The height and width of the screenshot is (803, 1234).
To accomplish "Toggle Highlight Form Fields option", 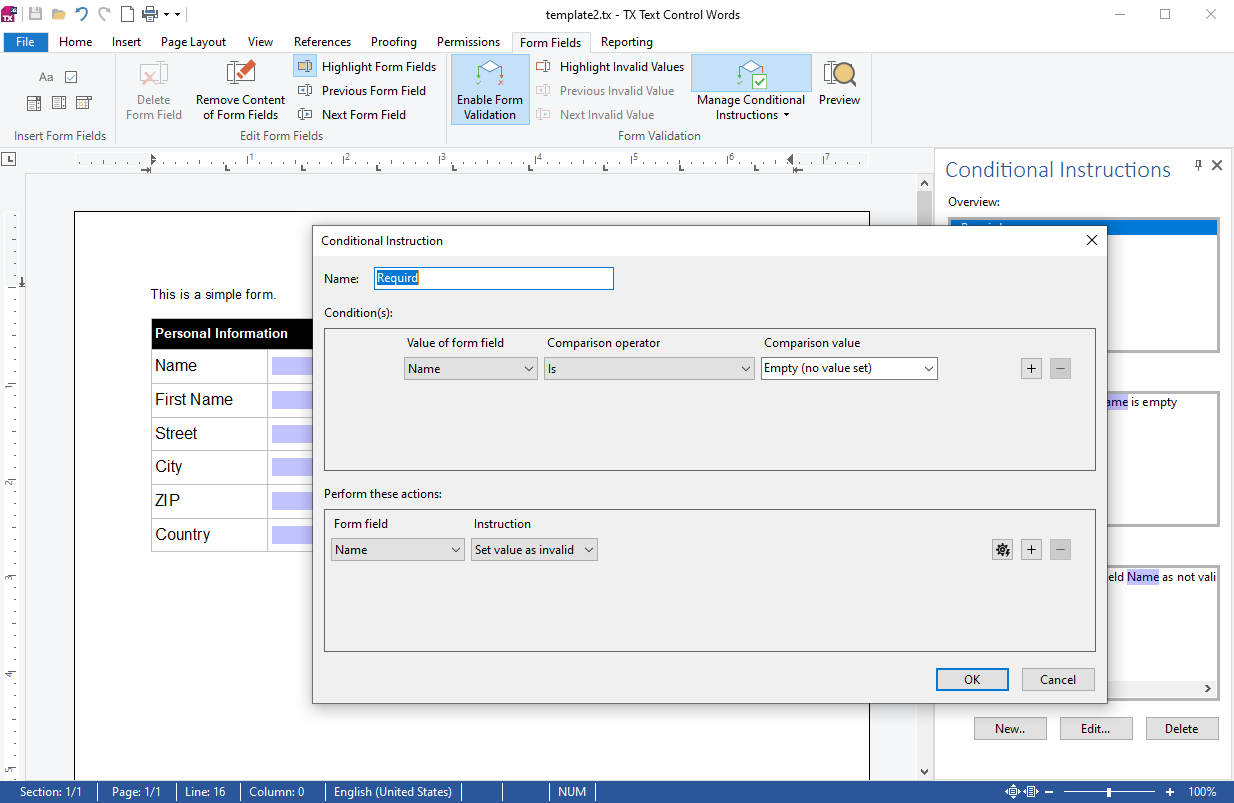I will pyautogui.click(x=366, y=67).
